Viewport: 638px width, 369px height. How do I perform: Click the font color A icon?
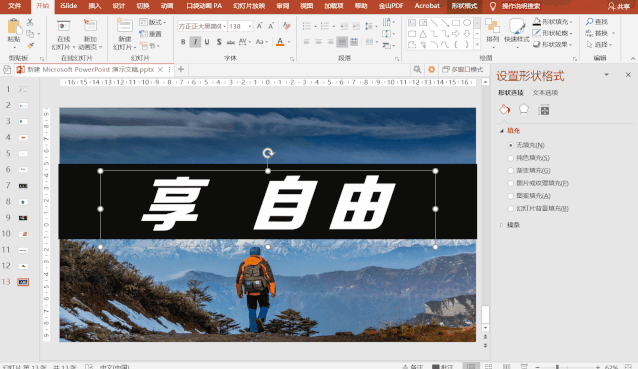click(280, 42)
